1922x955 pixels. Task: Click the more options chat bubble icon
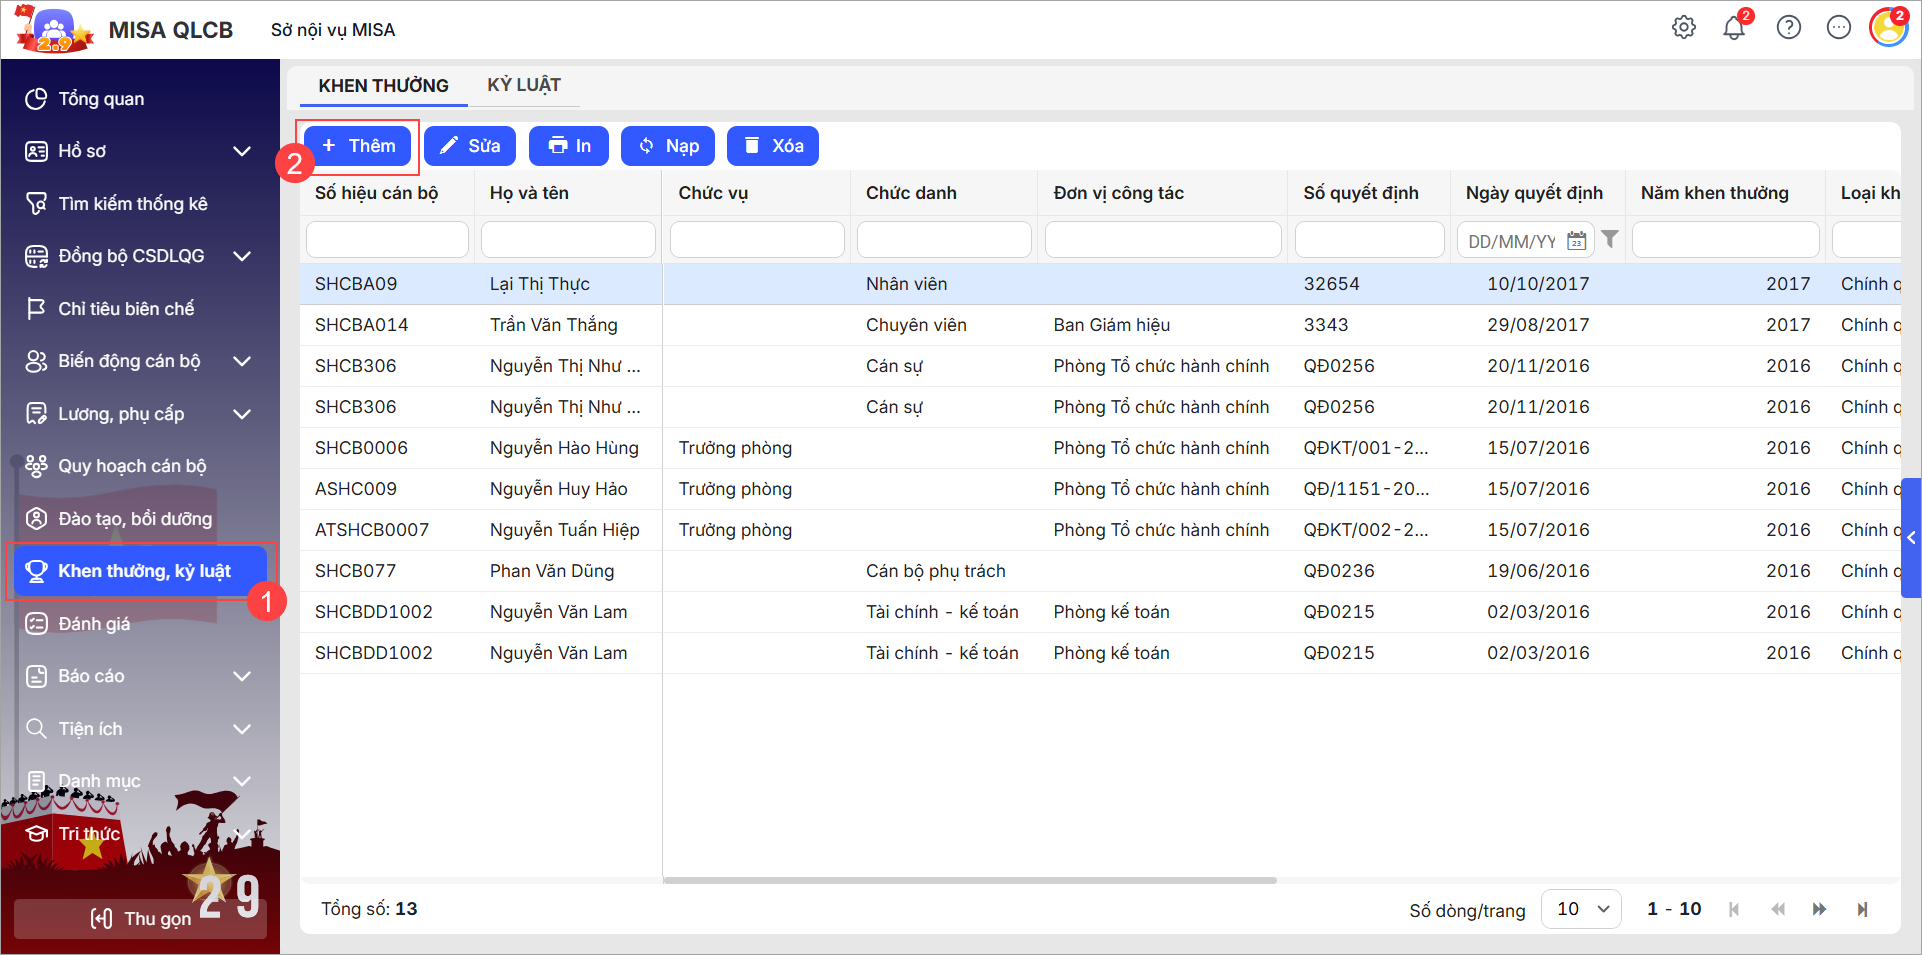(x=1839, y=28)
